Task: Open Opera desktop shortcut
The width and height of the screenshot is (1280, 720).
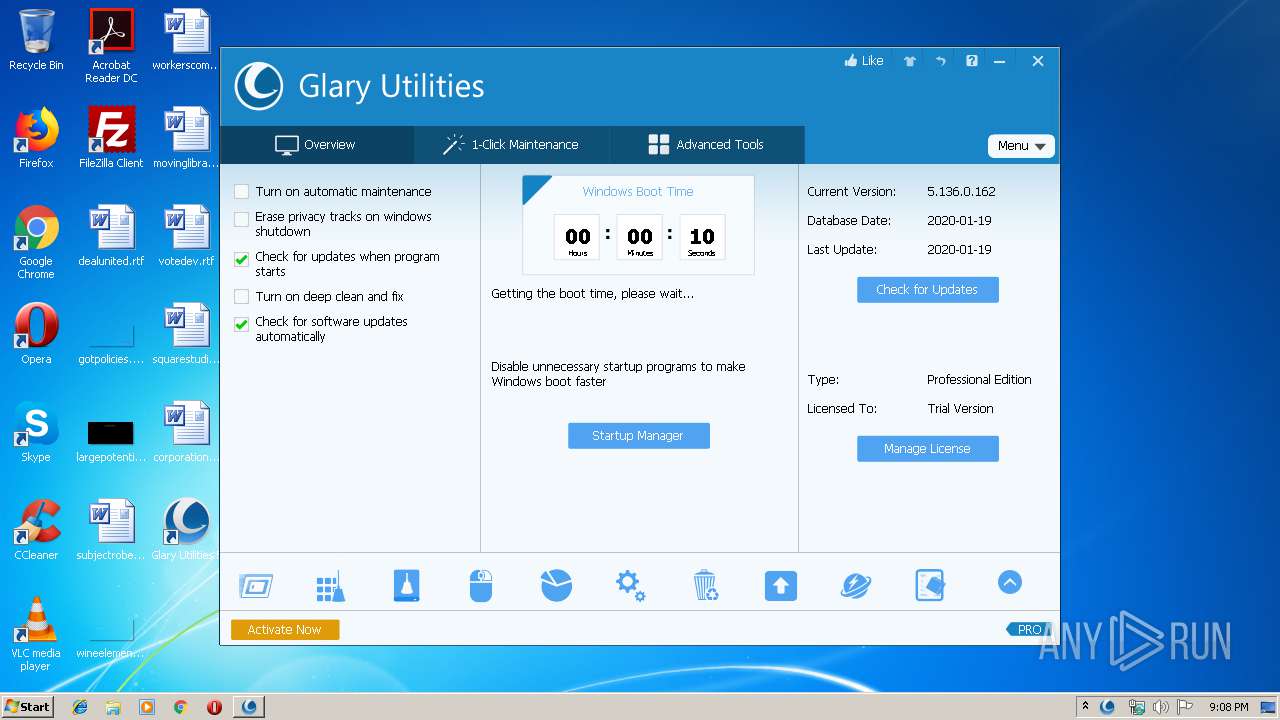Action: coord(36,334)
